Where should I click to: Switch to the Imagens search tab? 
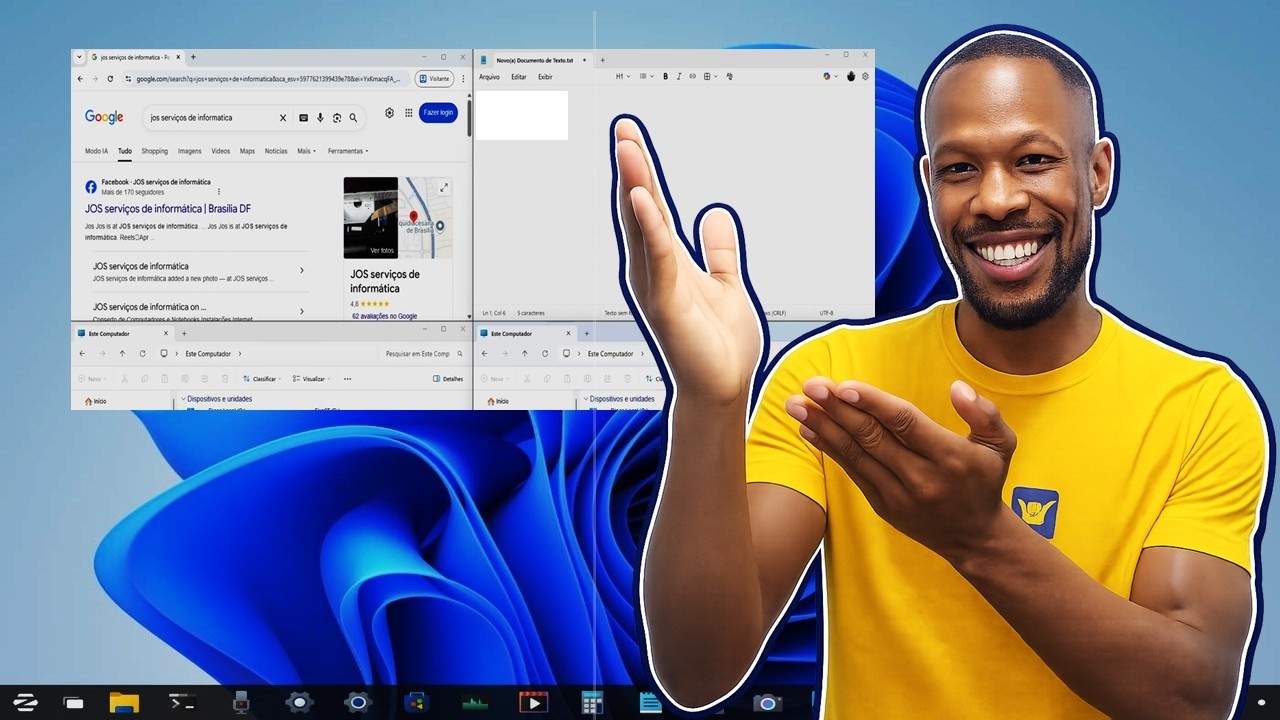[x=190, y=151]
